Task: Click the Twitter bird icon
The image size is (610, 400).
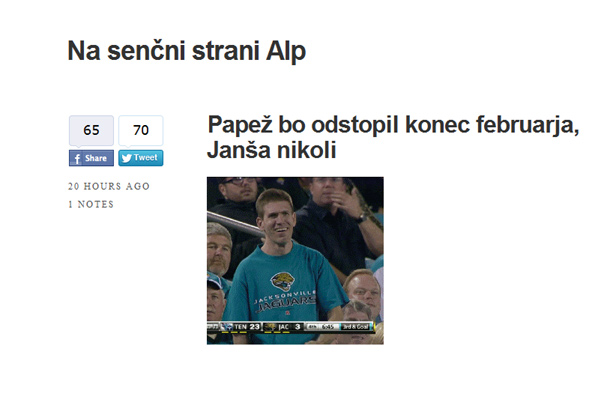Action: click(126, 158)
